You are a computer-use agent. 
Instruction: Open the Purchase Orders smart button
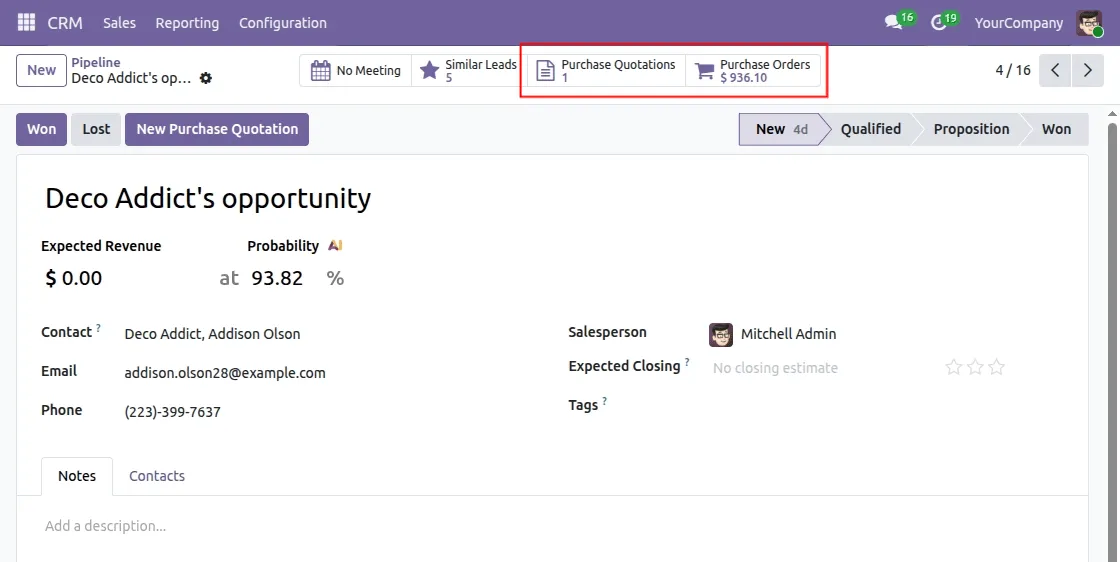click(x=753, y=70)
